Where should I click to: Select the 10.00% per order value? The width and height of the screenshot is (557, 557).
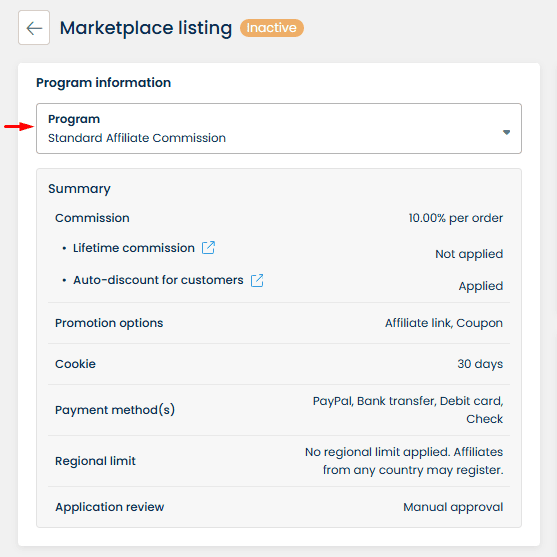point(455,218)
